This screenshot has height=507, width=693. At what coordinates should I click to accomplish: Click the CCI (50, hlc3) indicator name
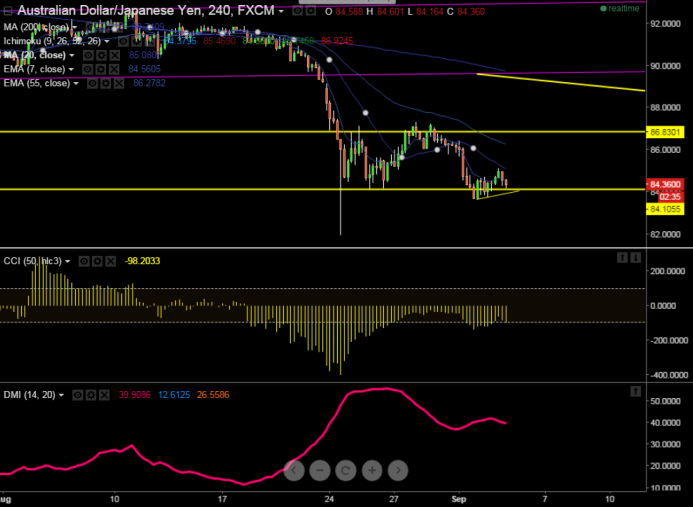pos(33,261)
